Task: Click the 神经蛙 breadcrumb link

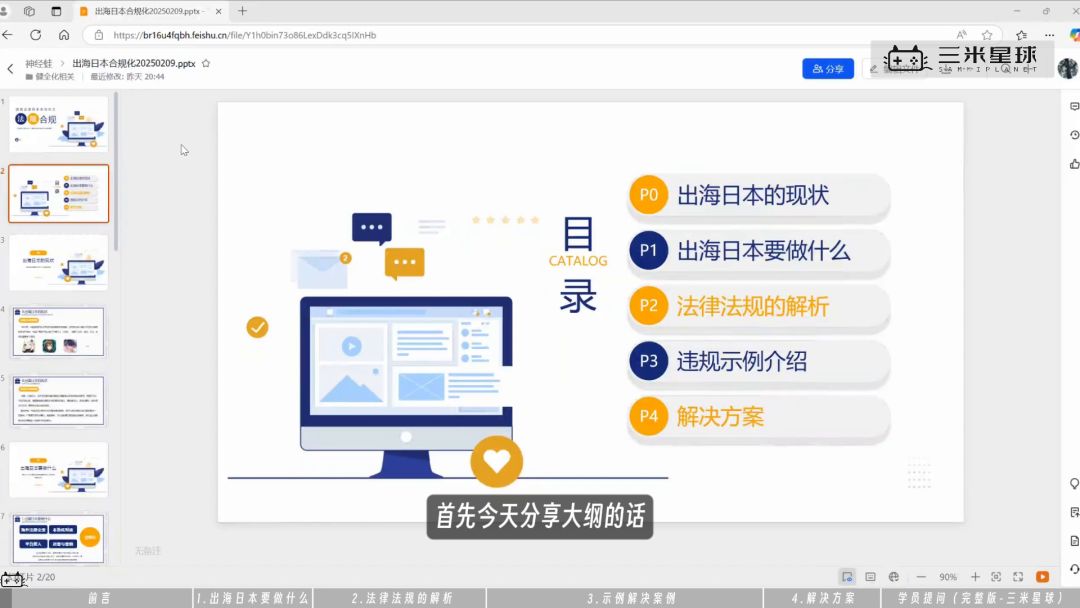Action: point(39,63)
